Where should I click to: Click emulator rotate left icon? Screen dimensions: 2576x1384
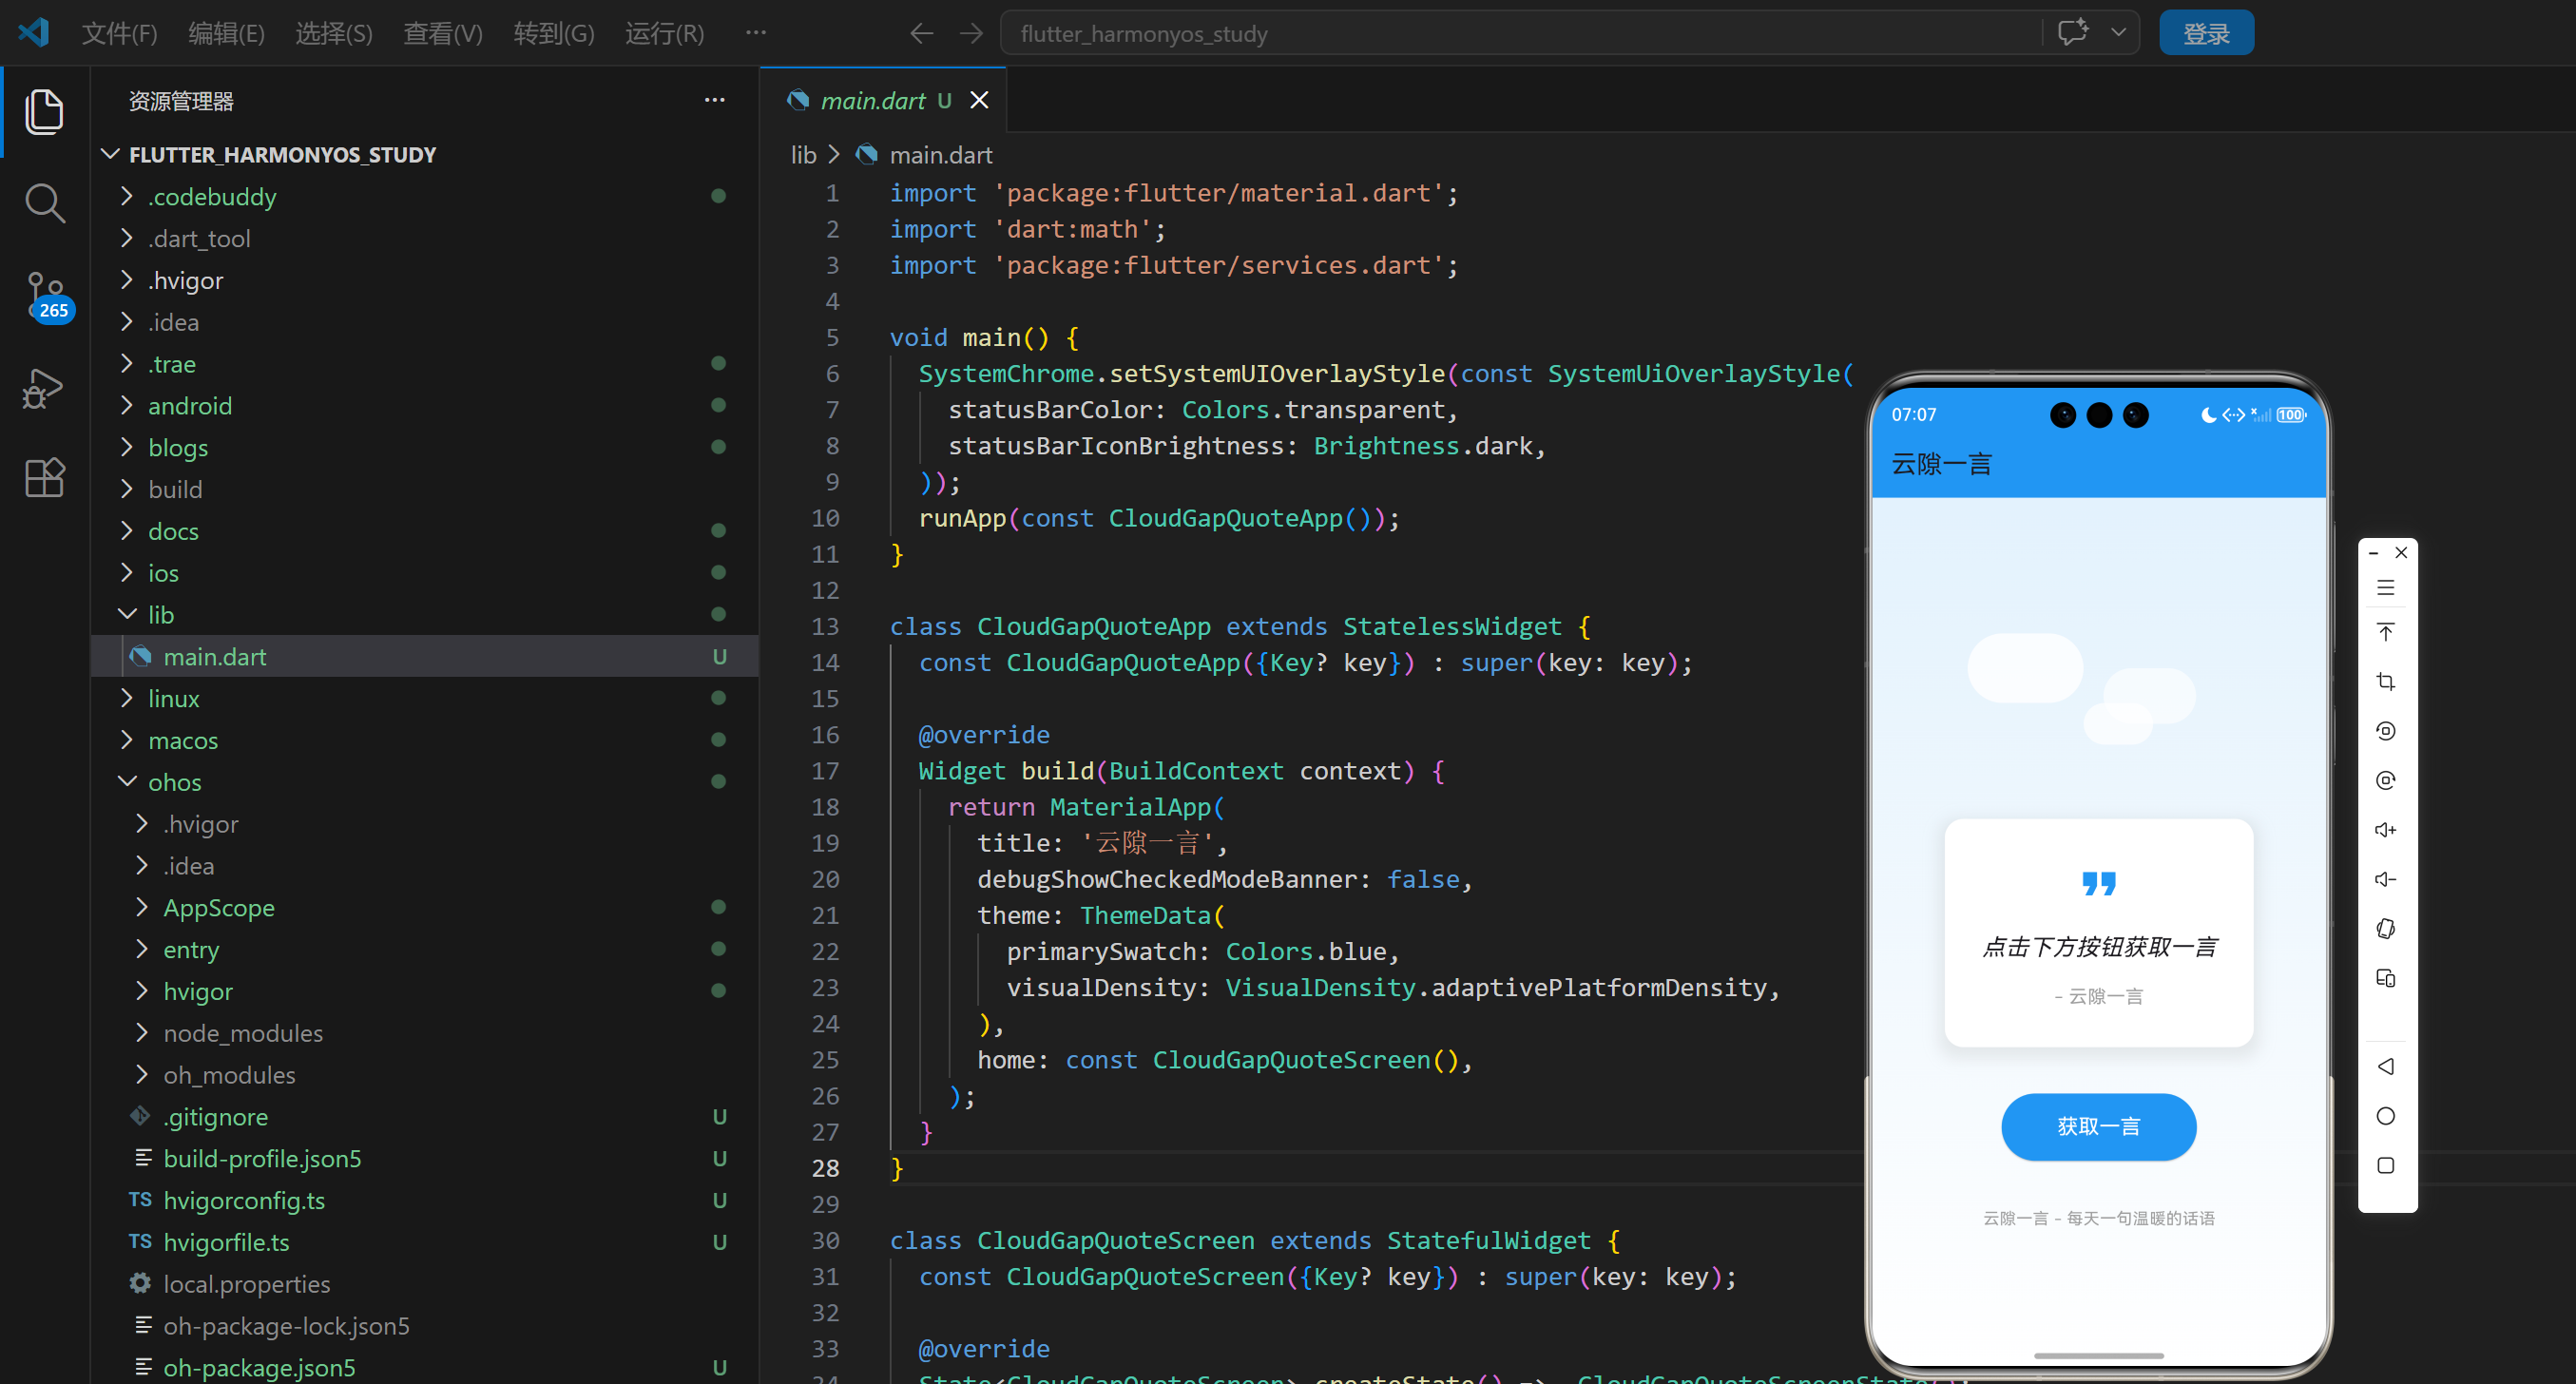[x=2385, y=731]
